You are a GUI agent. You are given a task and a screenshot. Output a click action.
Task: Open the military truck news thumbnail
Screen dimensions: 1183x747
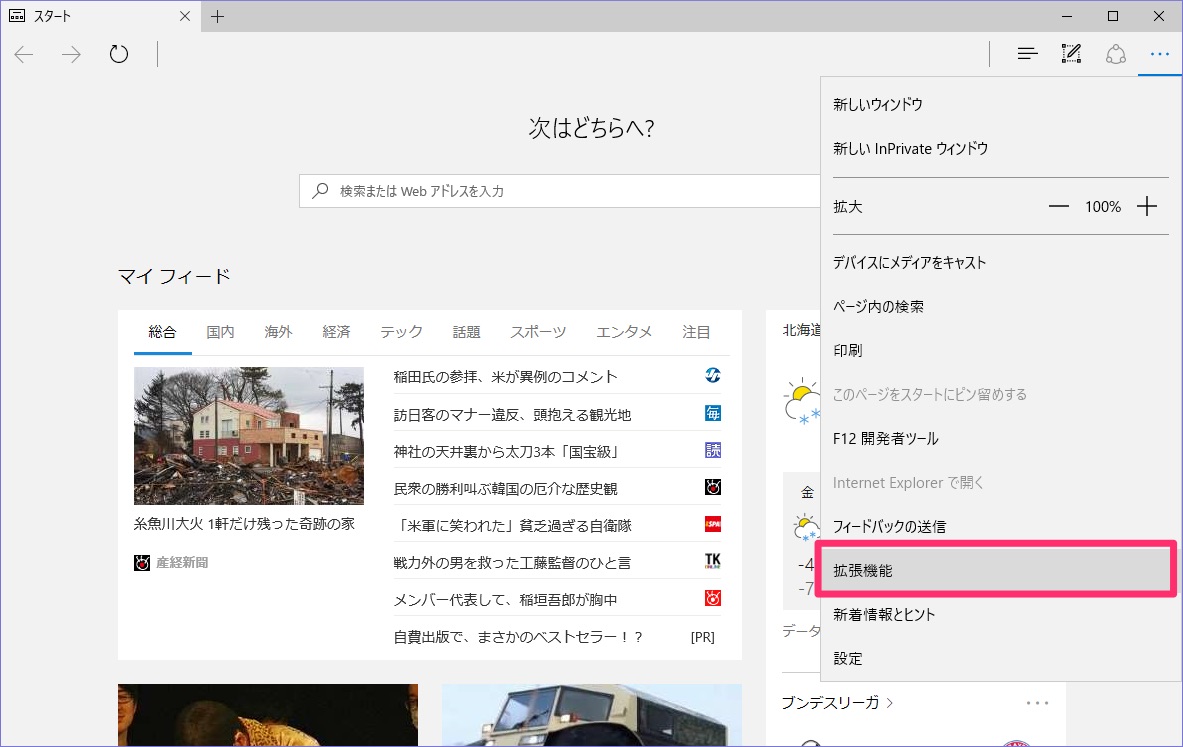click(592, 715)
